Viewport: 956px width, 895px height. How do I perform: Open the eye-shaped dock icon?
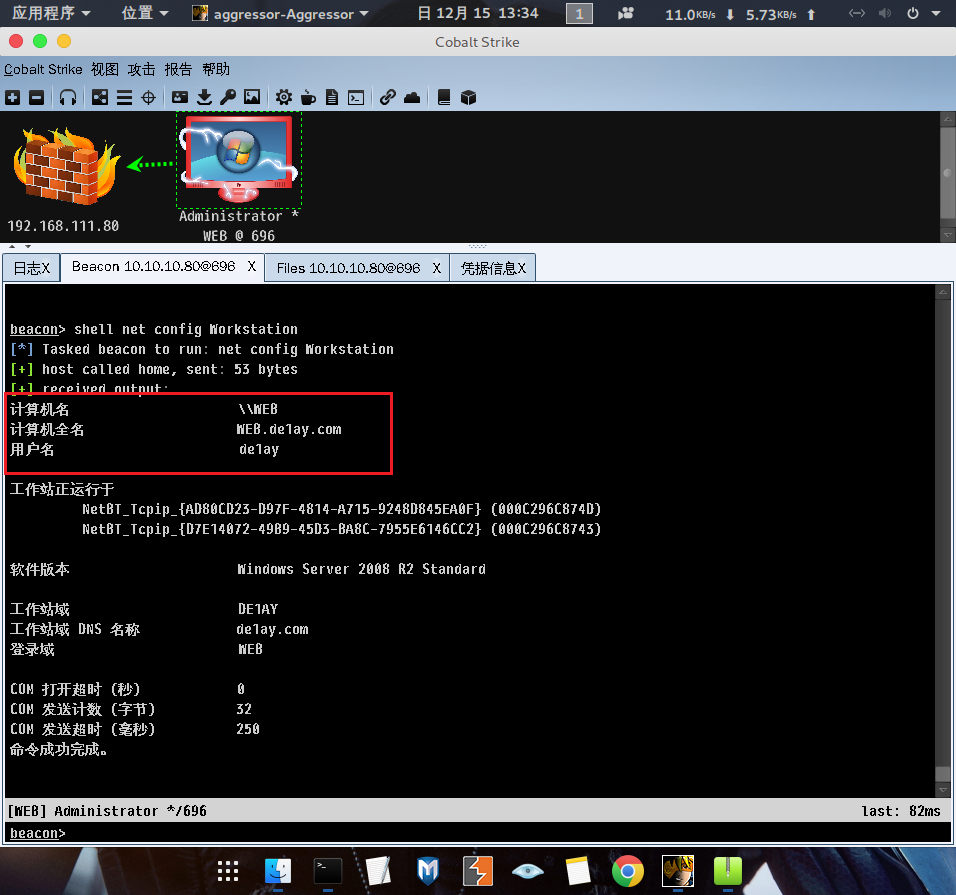click(527, 872)
